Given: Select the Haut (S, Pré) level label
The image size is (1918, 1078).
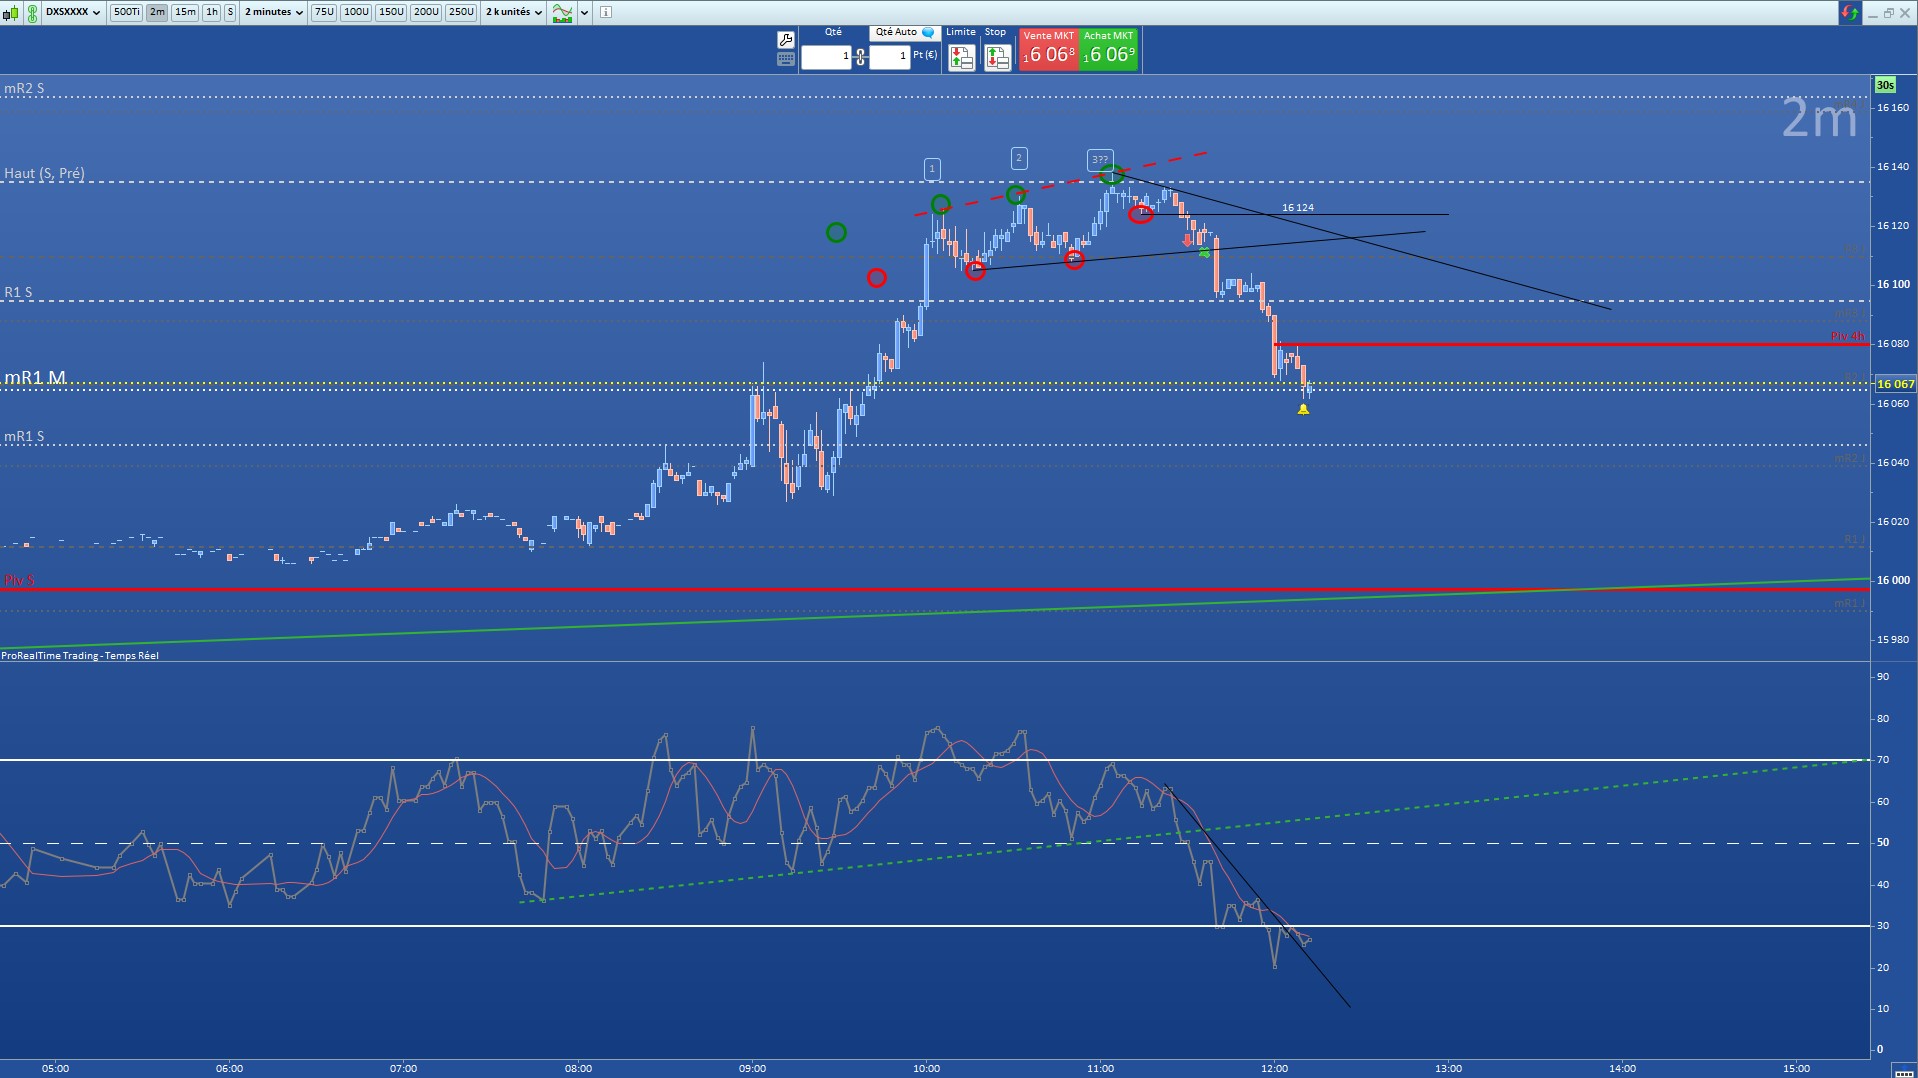Looking at the screenshot, I should click(x=44, y=173).
